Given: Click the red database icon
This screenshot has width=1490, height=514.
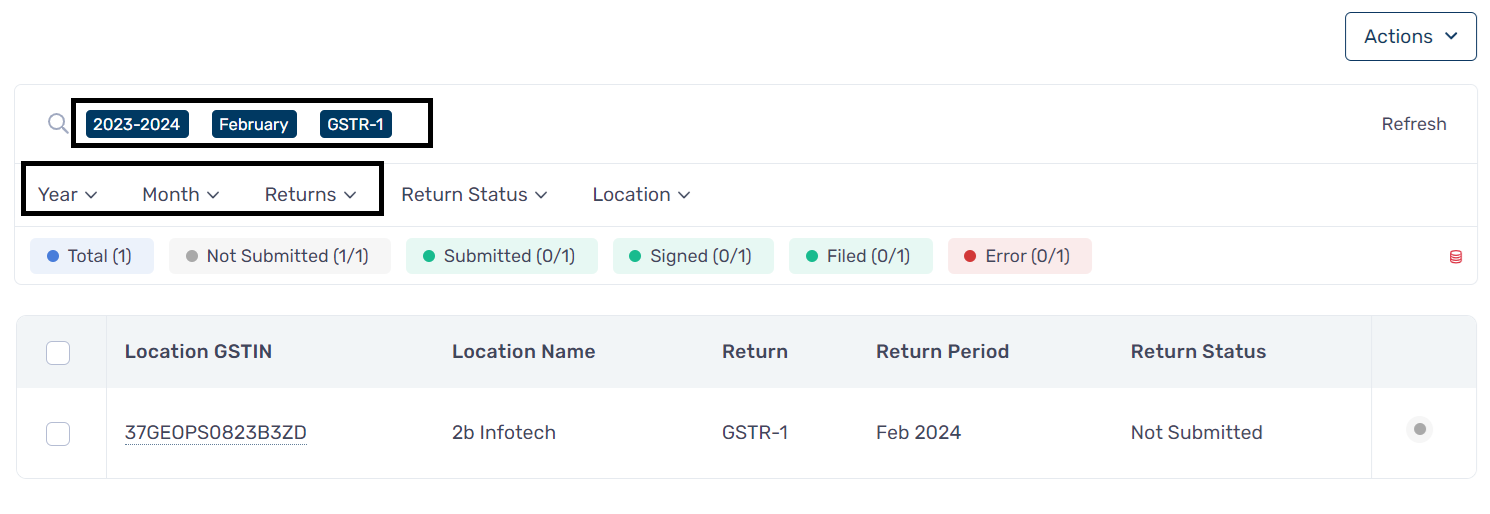Looking at the screenshot, I should click(x=1456, y=257).
